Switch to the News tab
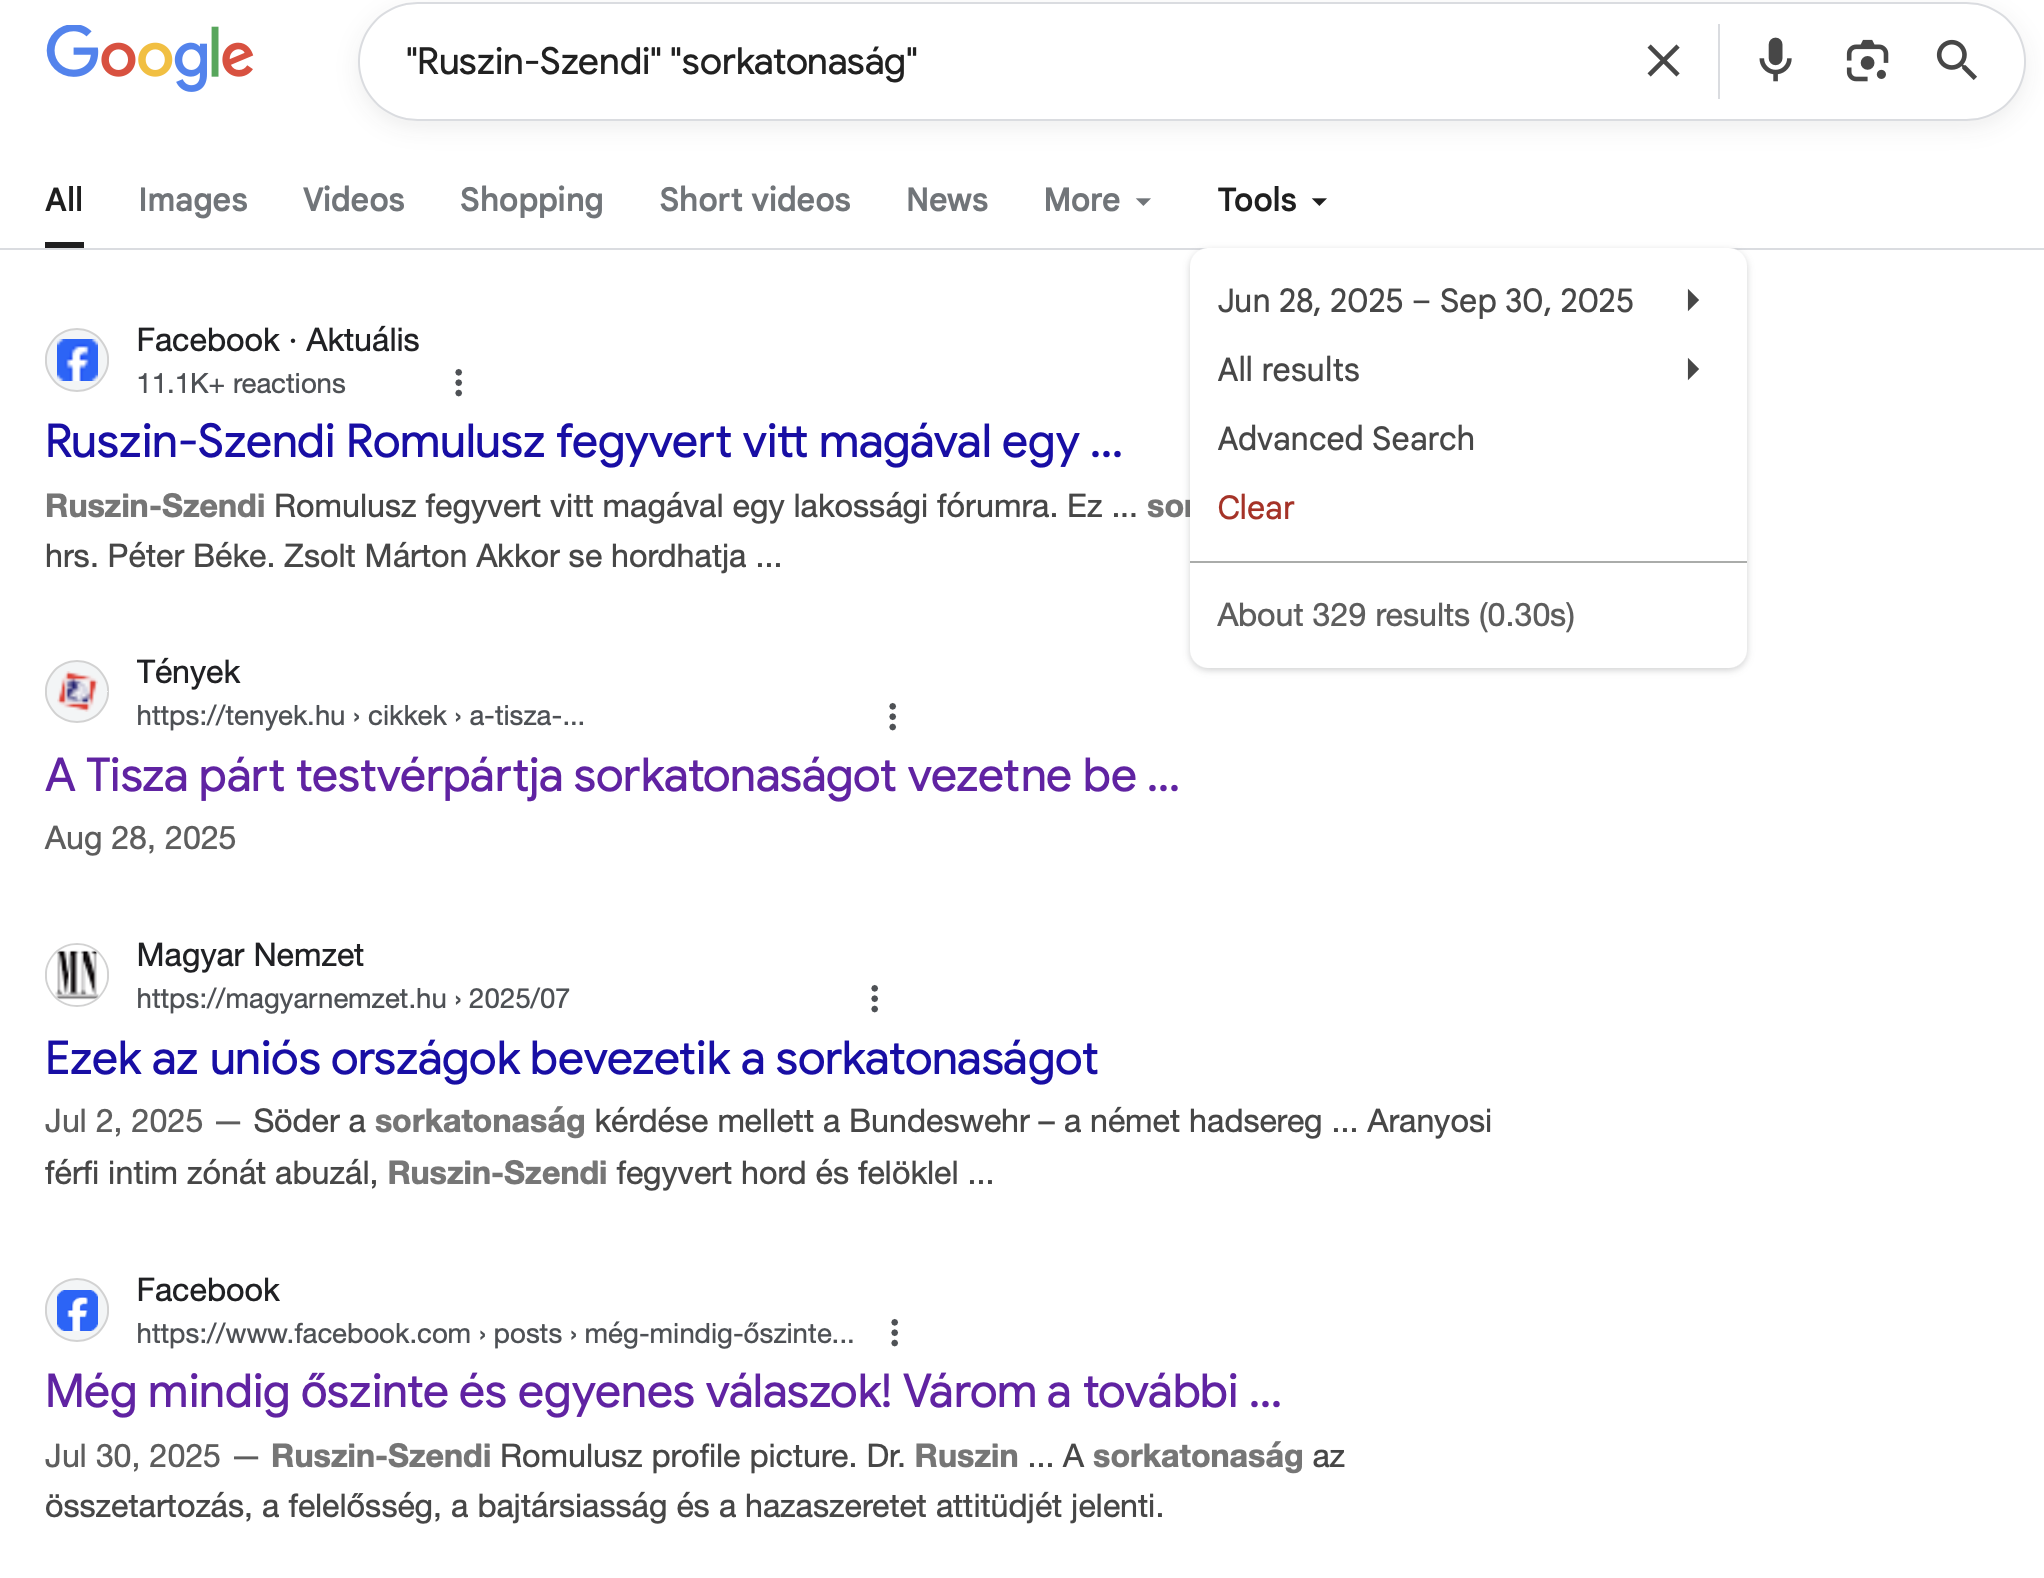This screenshot has width=2044, height=1578. (x=946, y=200)
